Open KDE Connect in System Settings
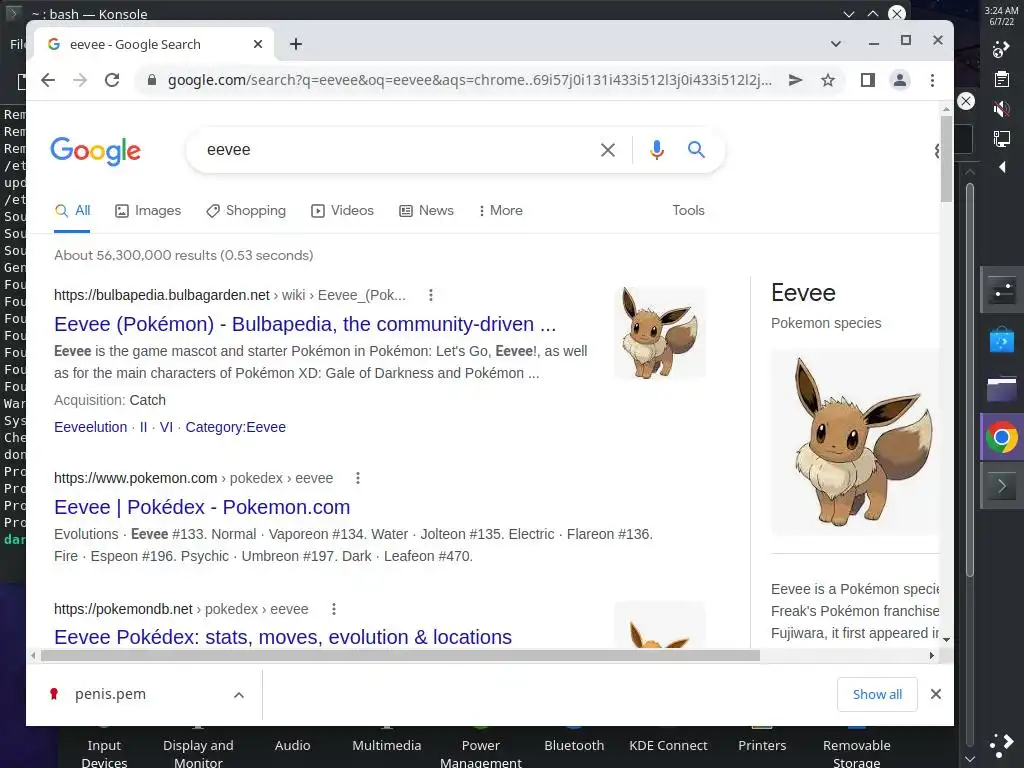Screen dimensions: 1024x768 pyautogui.click(x=668, y=745)
